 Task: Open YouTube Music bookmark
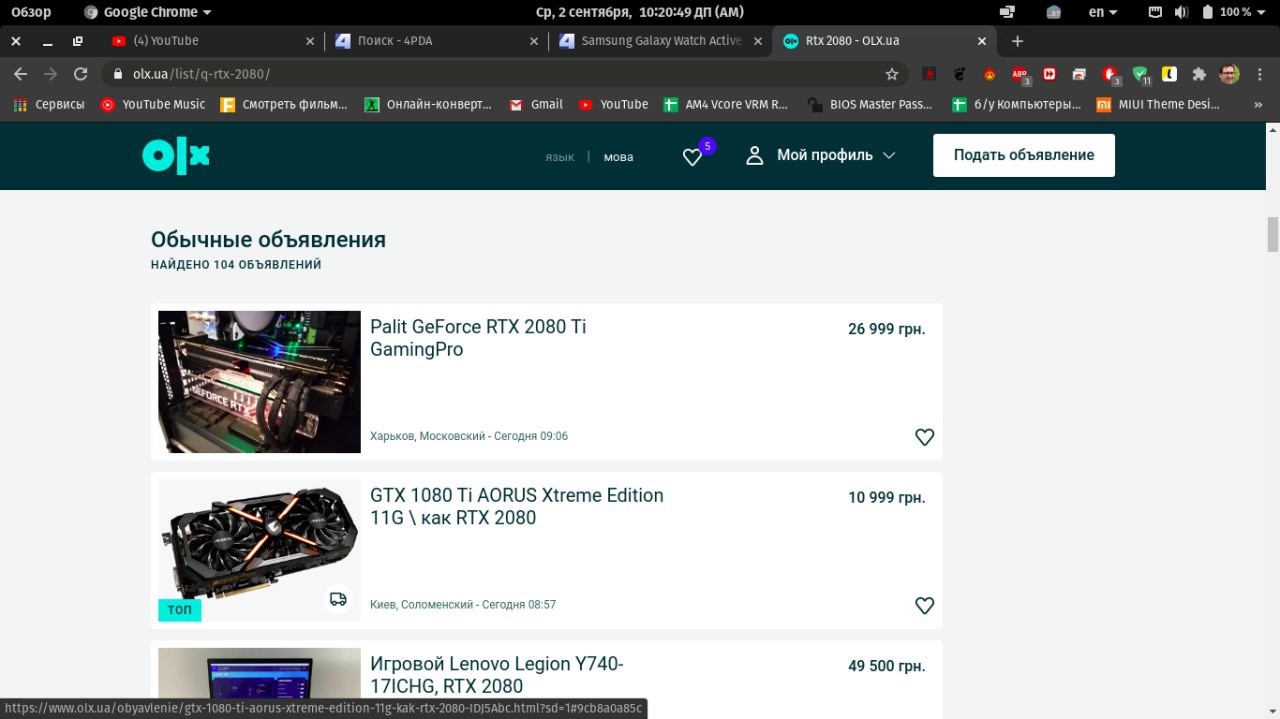tap(153, 104)
